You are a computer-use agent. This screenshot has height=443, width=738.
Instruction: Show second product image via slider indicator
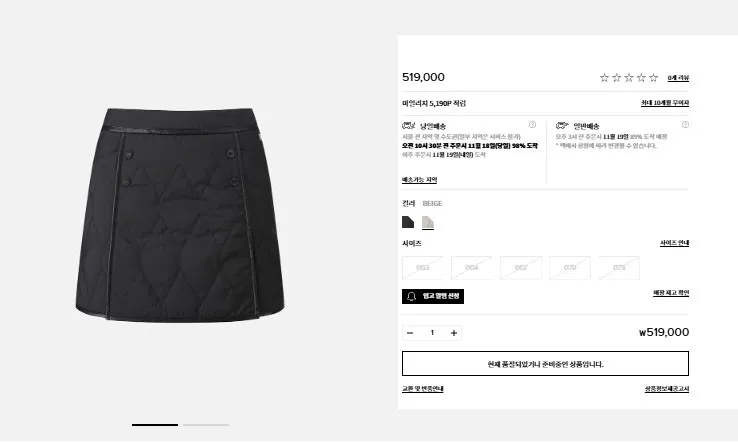click(x=206, y=425)
